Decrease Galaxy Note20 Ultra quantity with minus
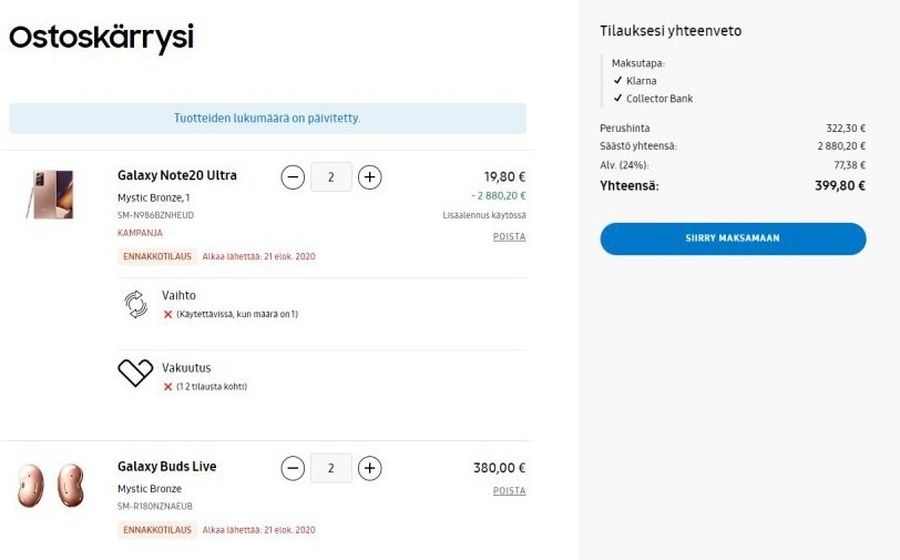This screenshot has height=560, width=900. point(293,178)
